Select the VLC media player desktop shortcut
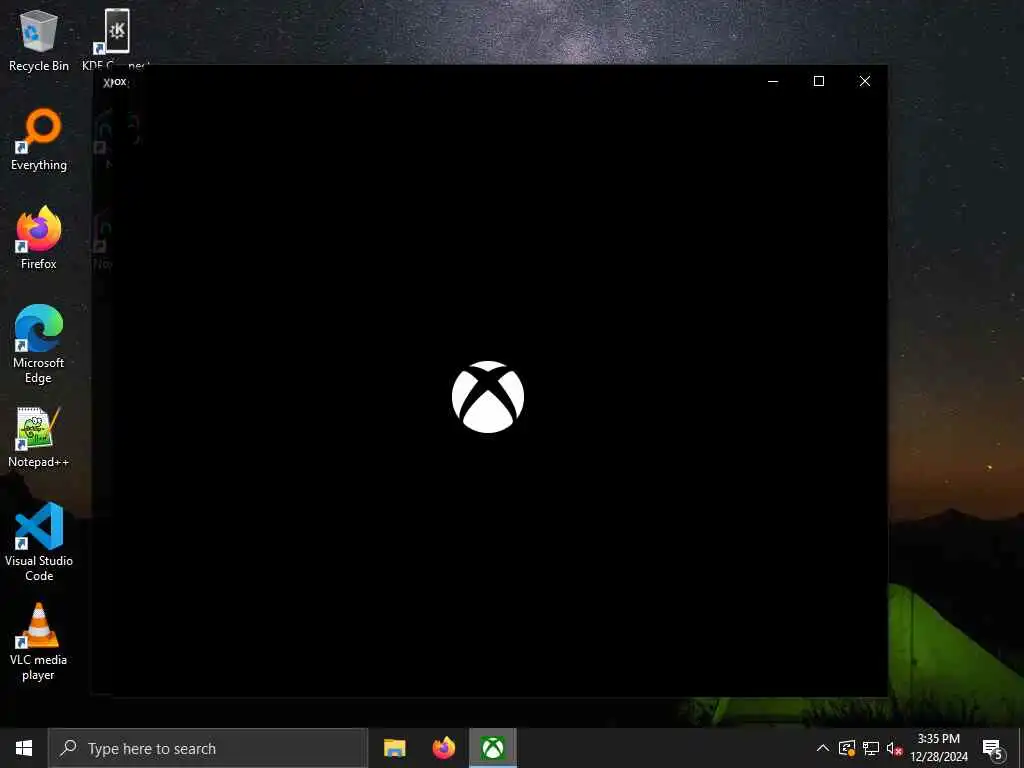 point(39,641)
